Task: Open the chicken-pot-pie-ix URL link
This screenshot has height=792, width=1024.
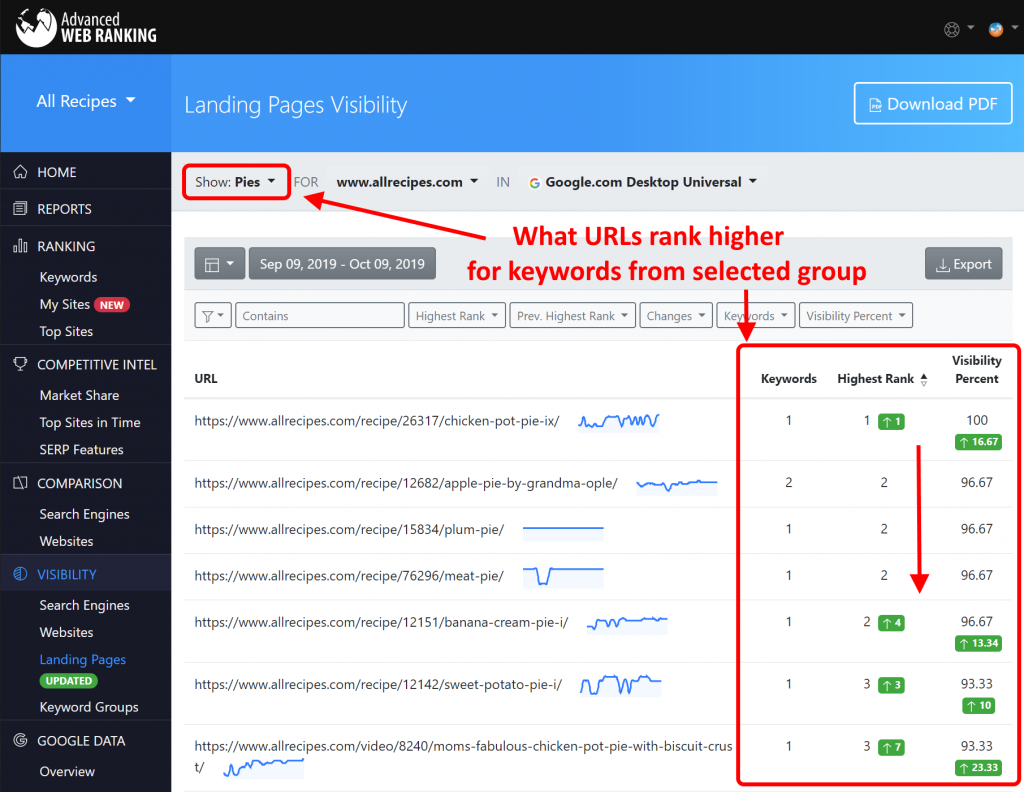Action: (377, 421)
